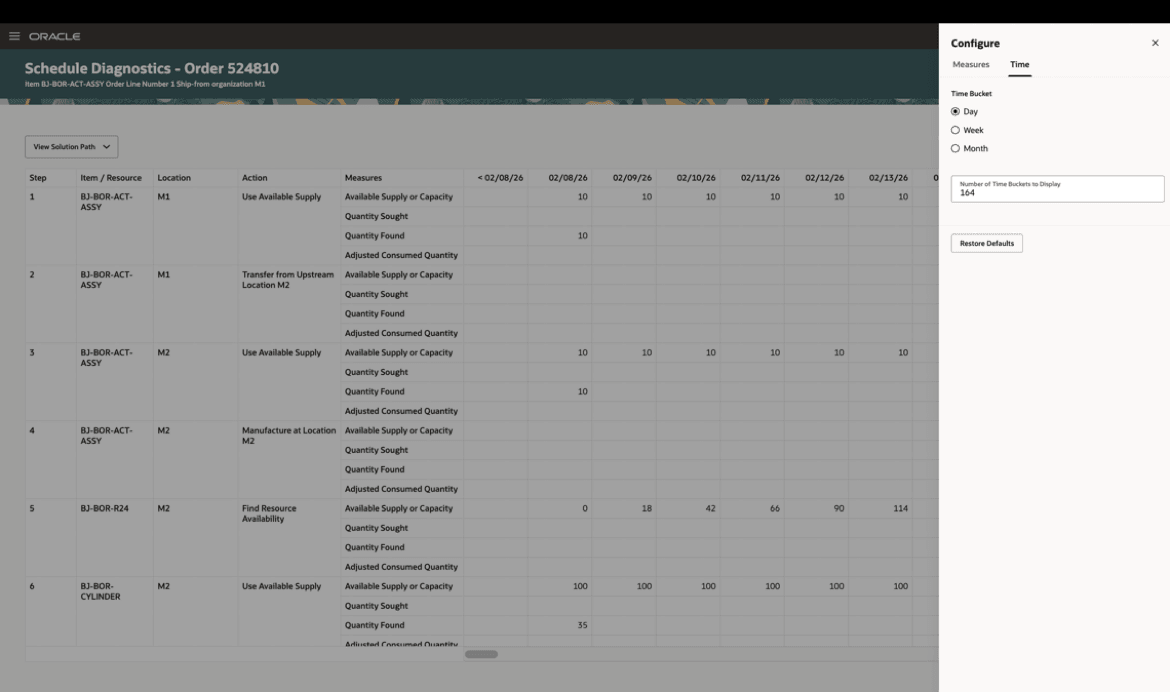Select the Week time bucket
Screen dimensions: 1170x692
[957, 130]
